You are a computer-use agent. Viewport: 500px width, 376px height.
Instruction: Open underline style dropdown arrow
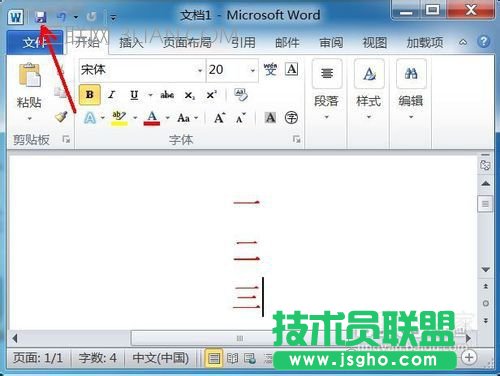150,95
